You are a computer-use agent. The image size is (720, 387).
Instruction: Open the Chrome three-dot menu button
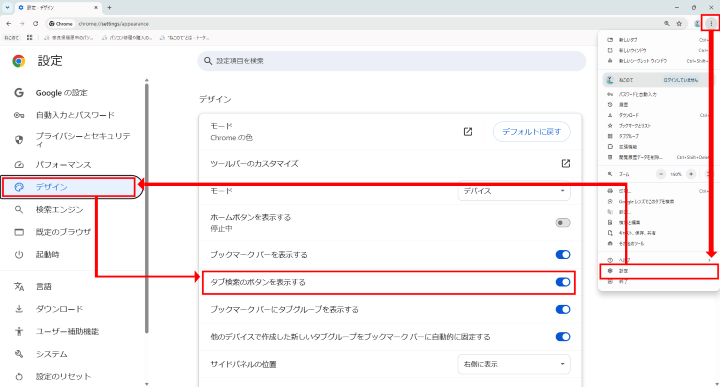711,23
